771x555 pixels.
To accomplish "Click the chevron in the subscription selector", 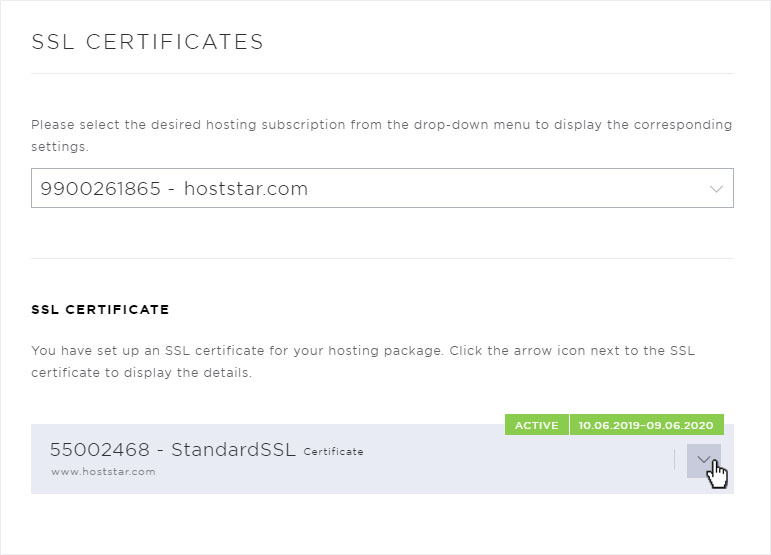I will [x=716, y=188].
